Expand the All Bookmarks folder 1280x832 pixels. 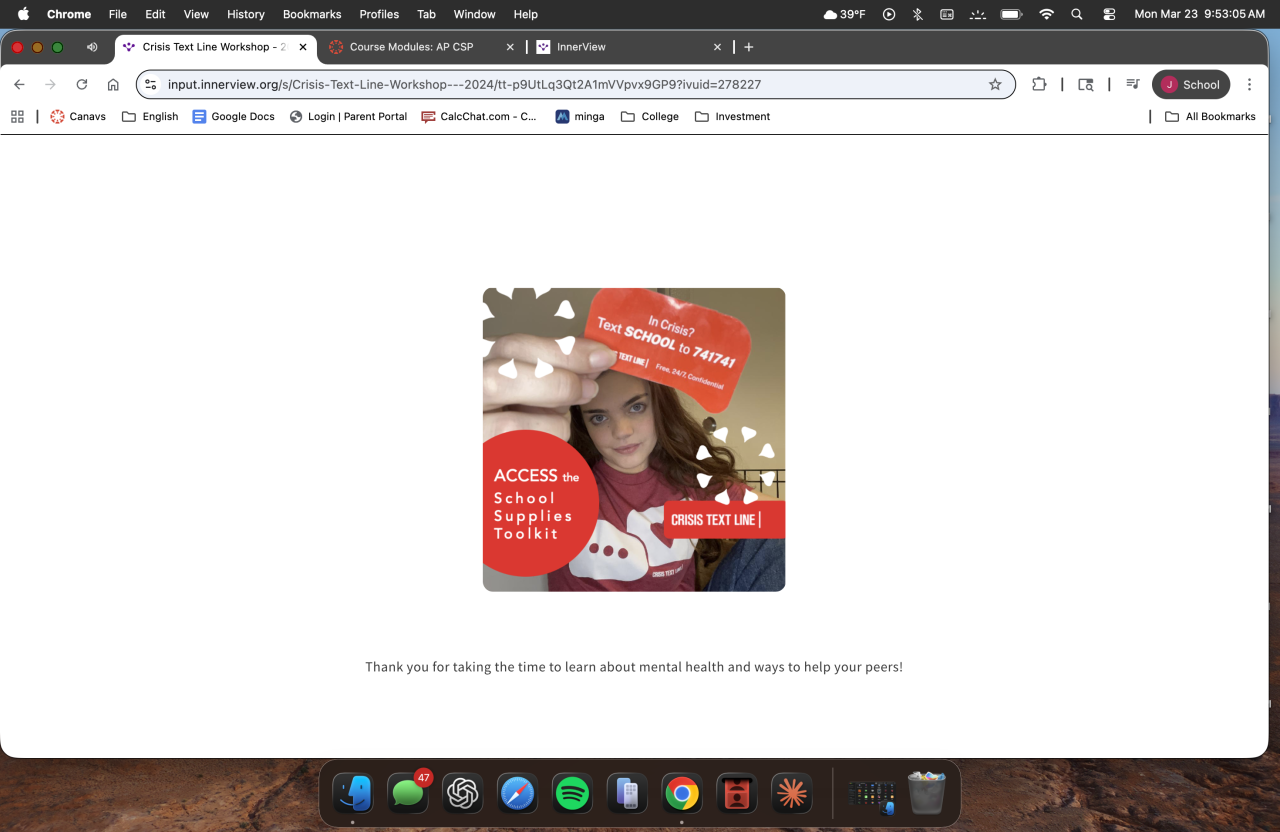tap(1211, 117)
